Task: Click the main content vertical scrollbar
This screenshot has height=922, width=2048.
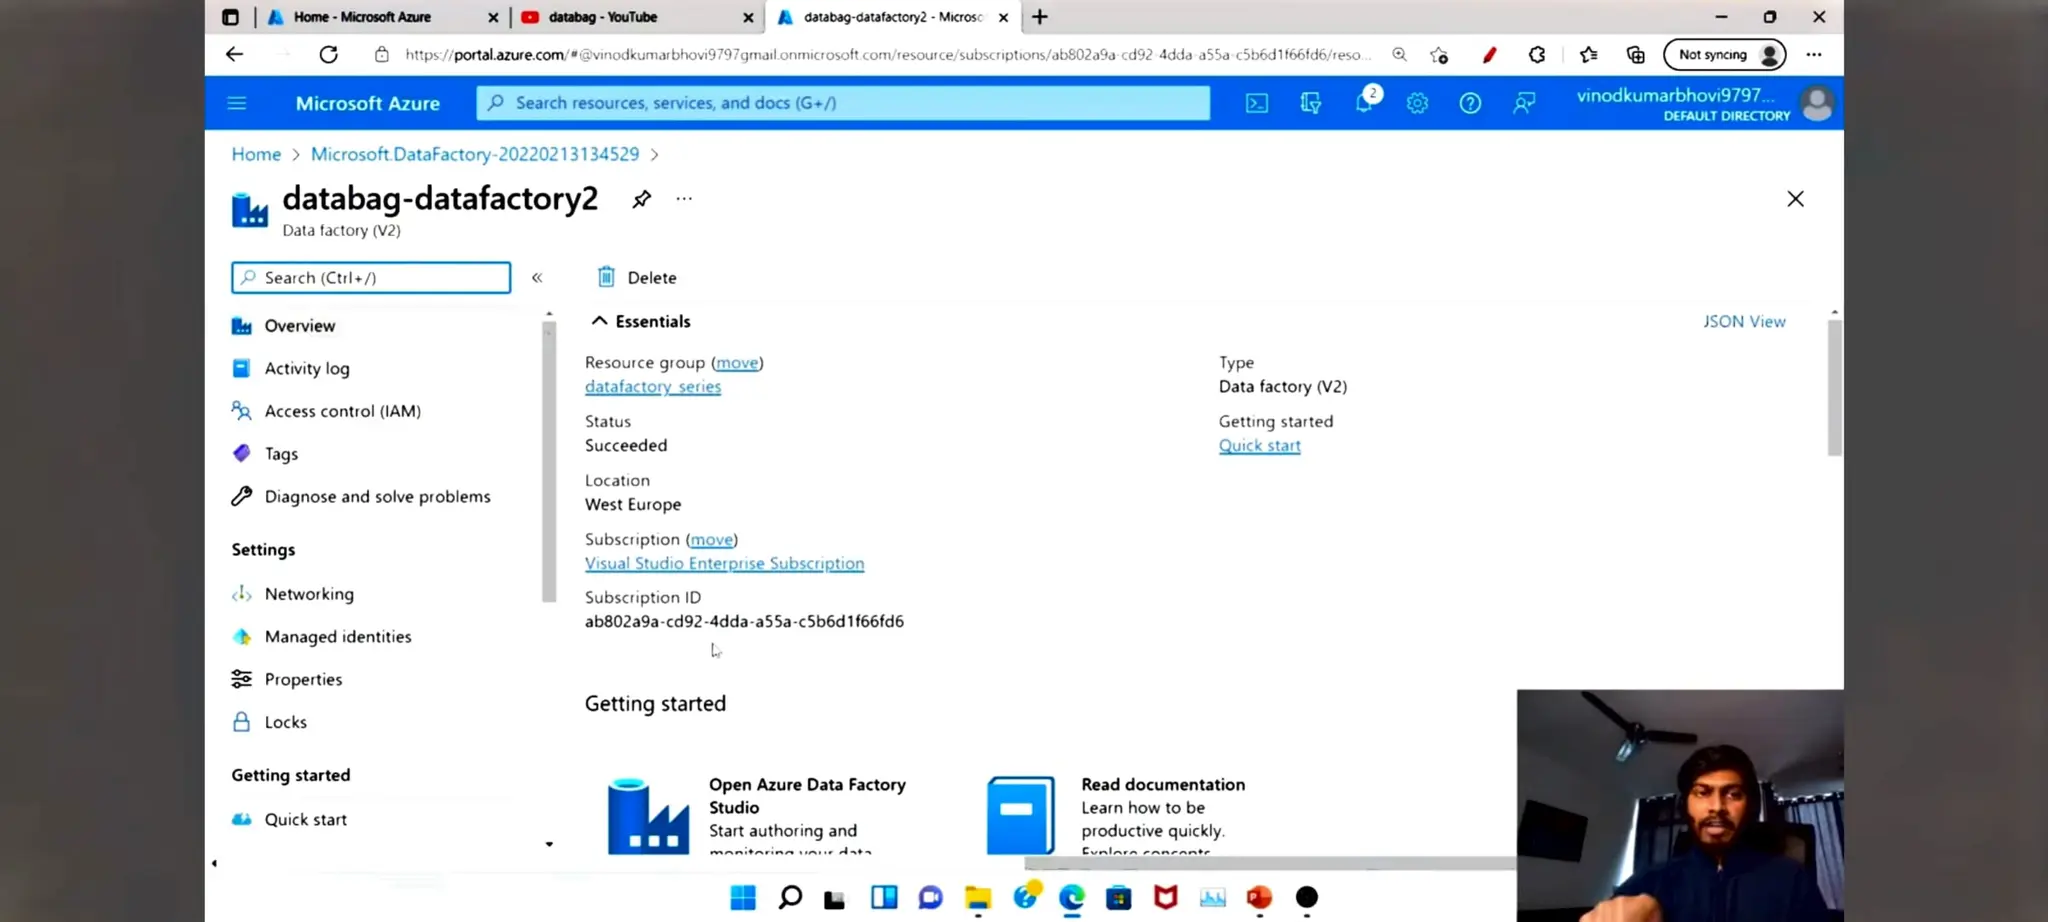Action: [x=1834, y=390]
